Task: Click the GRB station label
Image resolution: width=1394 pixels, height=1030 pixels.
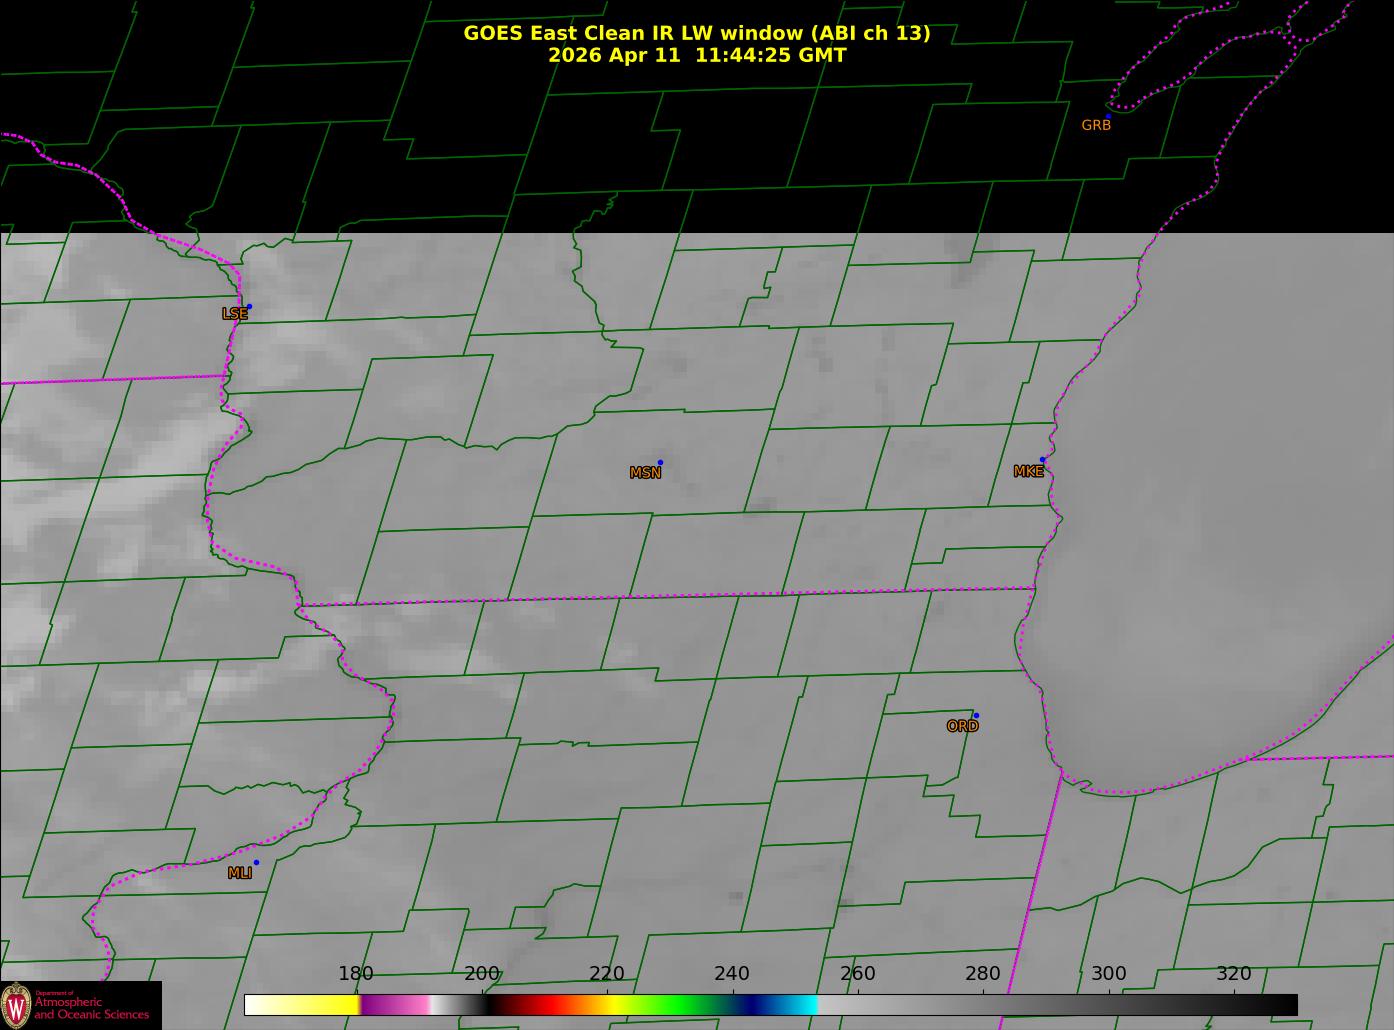Action: coord(1096,125)
